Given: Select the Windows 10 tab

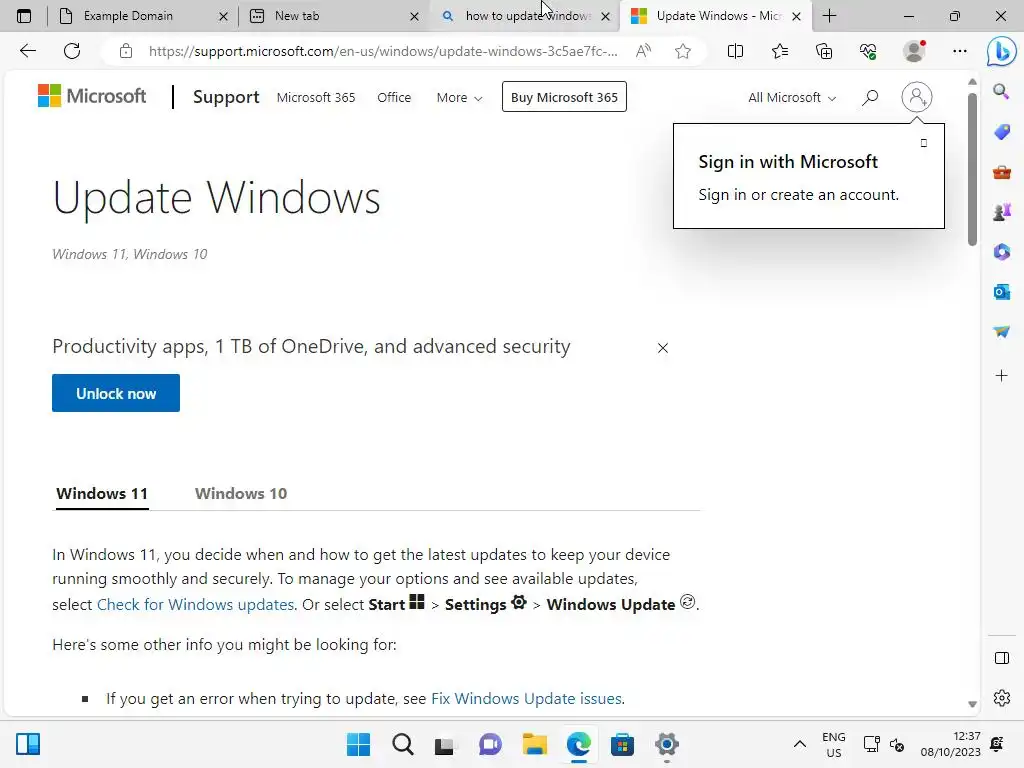Looking at the screenshot, I should 241,494.
